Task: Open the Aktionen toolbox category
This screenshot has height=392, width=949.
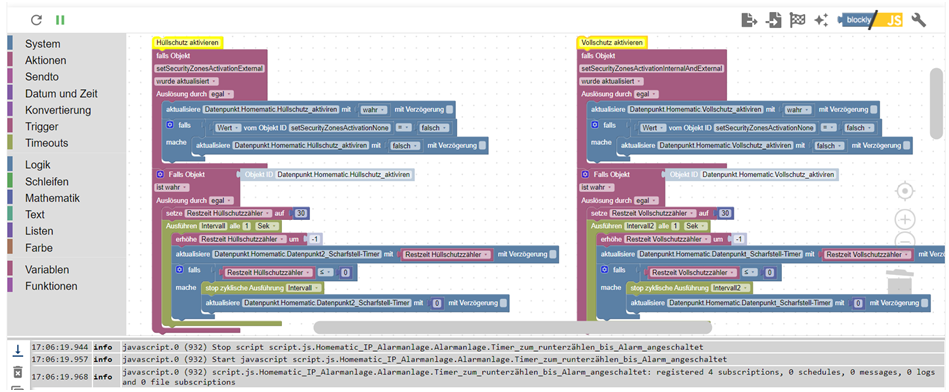Action: [45, 60]
